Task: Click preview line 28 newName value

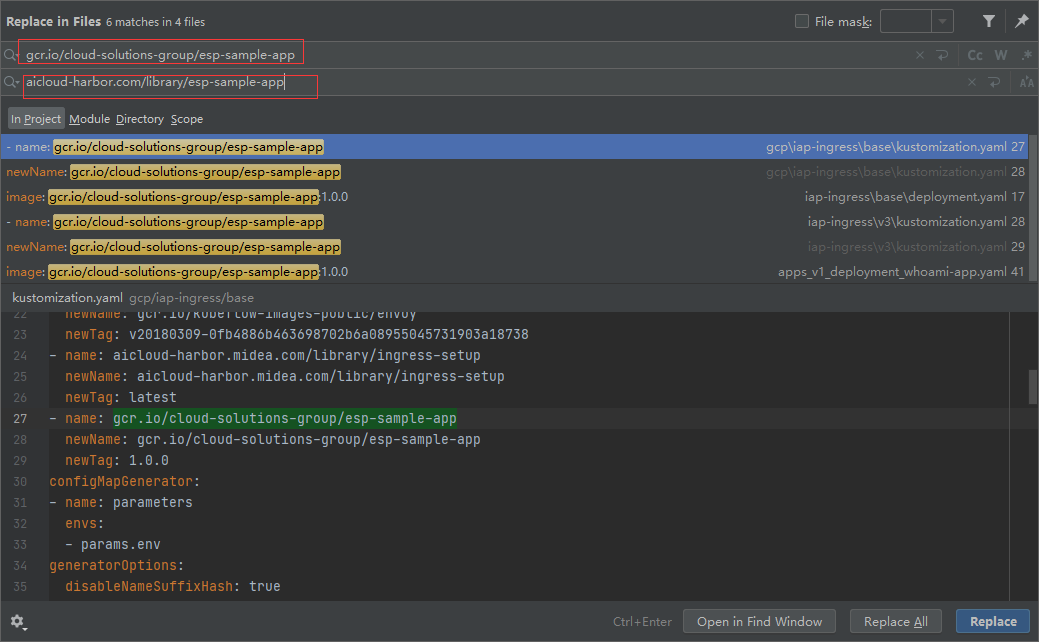Action: click(x=309, y=440)
